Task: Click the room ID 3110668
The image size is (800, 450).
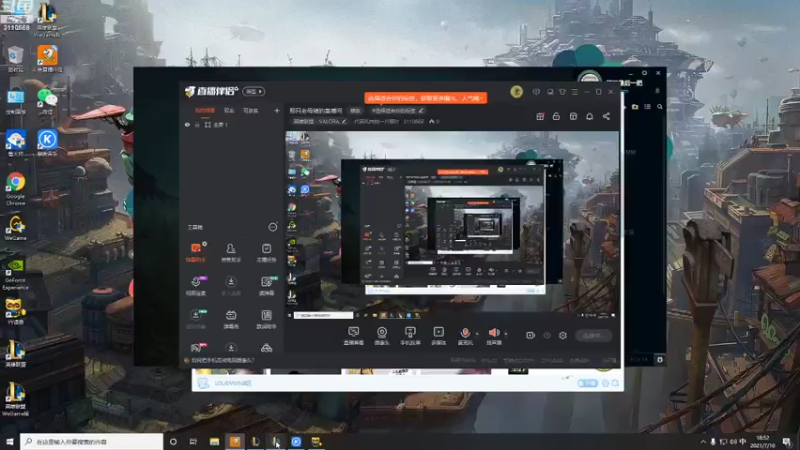Action: [413, 121]
